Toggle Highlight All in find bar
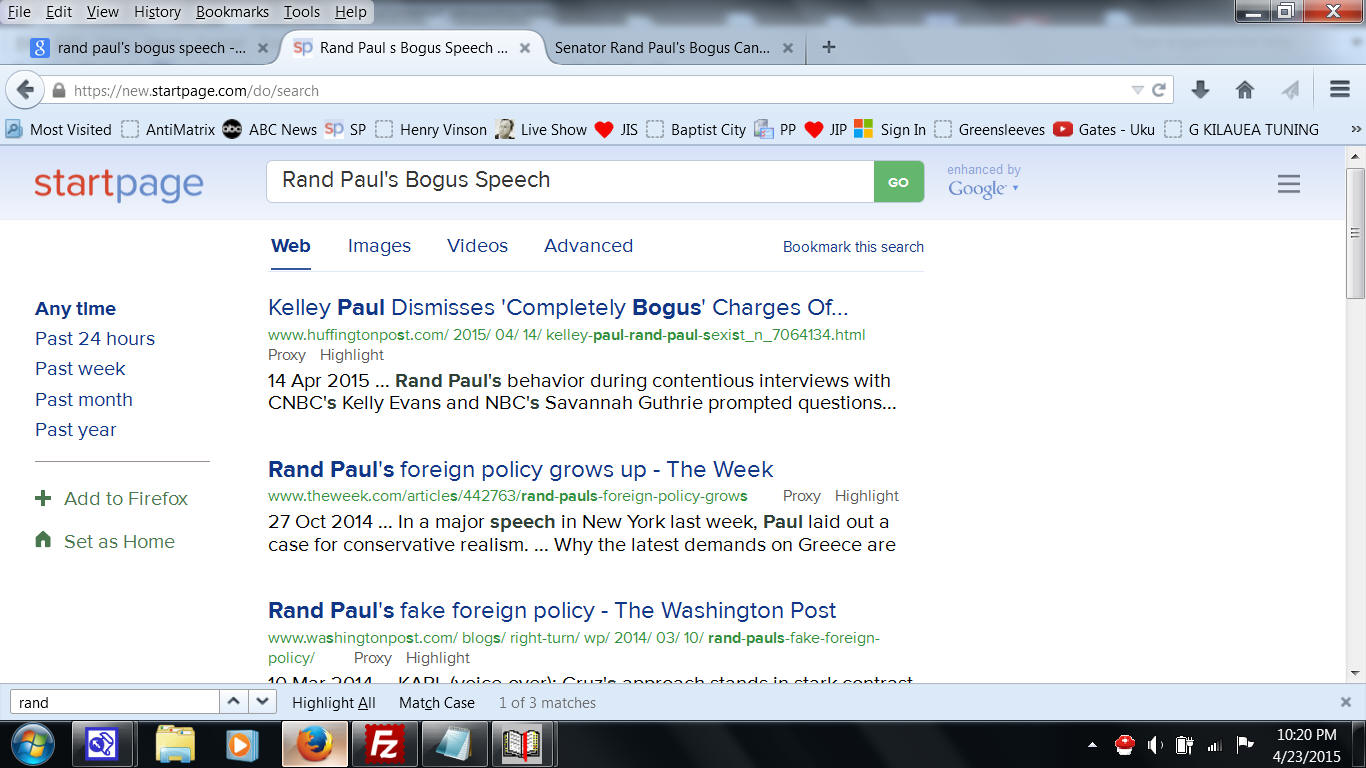 (334, 703)
